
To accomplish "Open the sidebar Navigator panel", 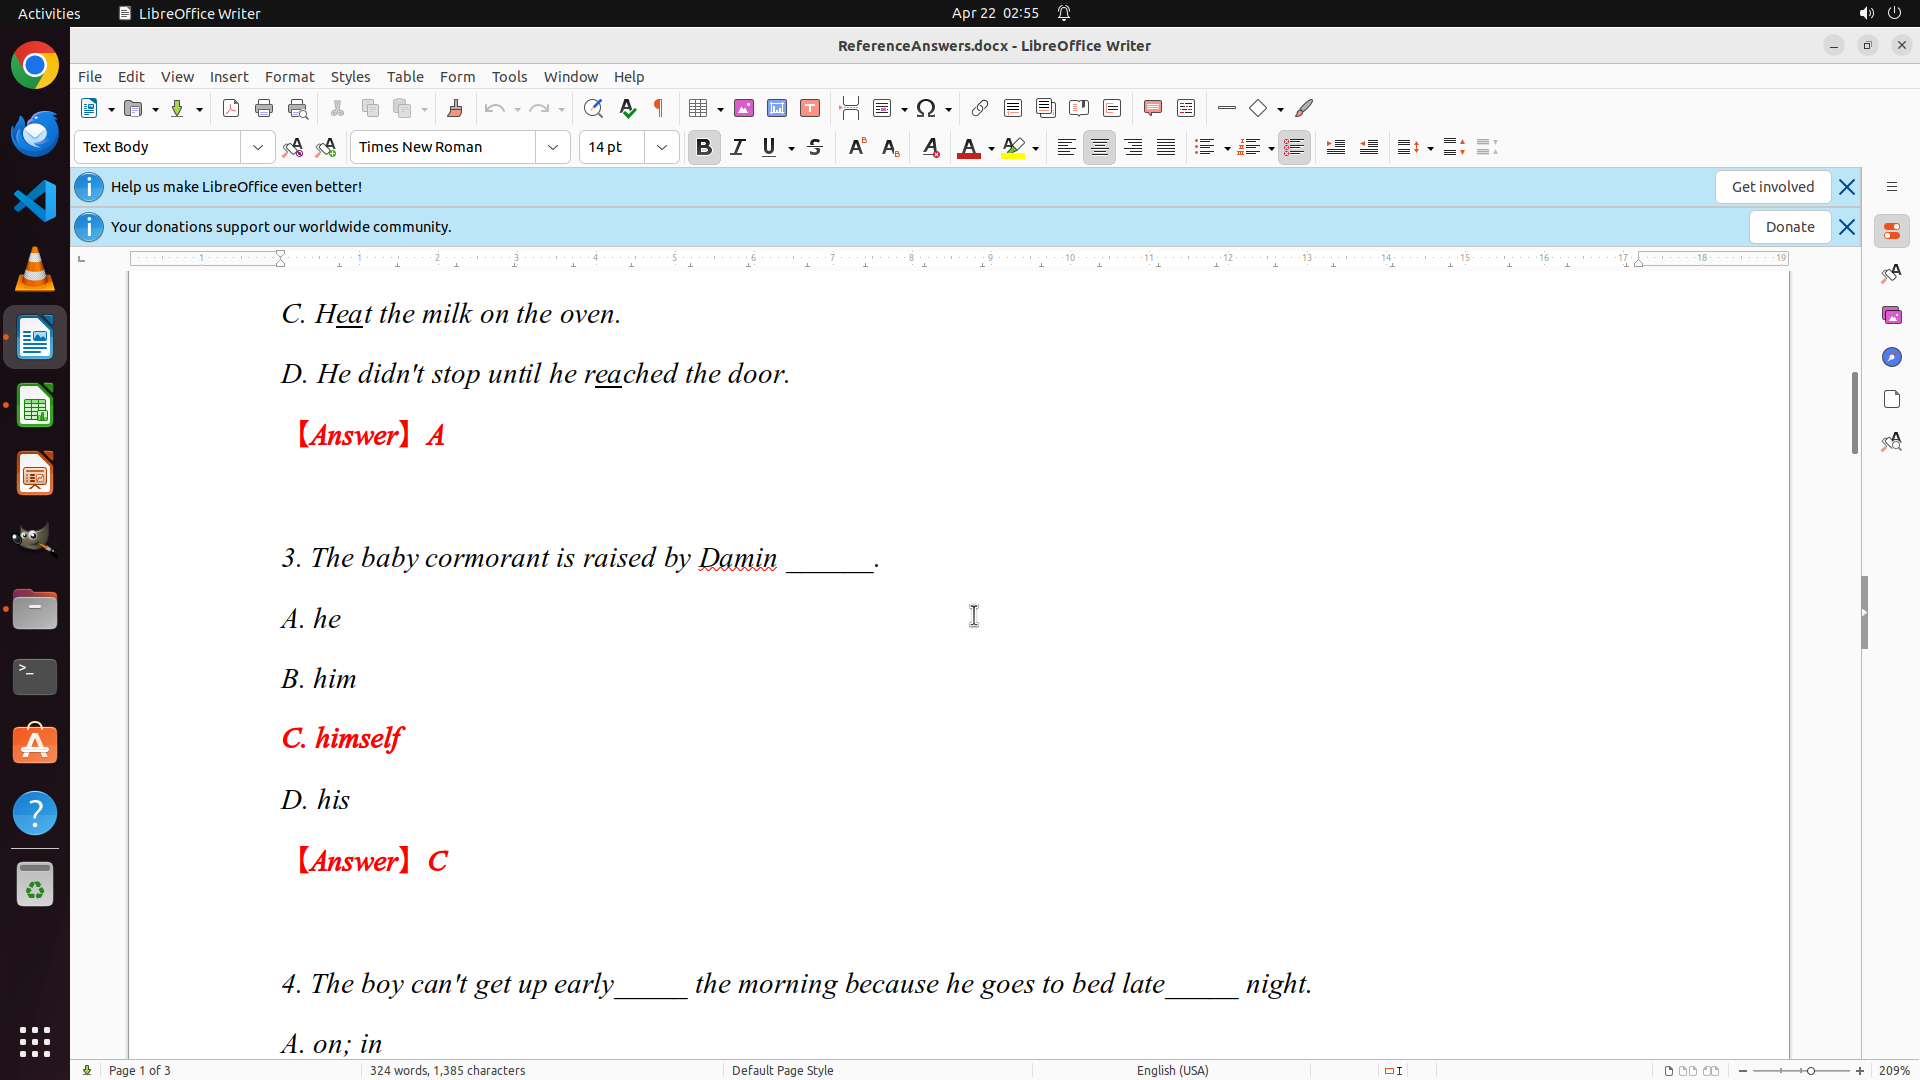I will (x=1891, y=357).
